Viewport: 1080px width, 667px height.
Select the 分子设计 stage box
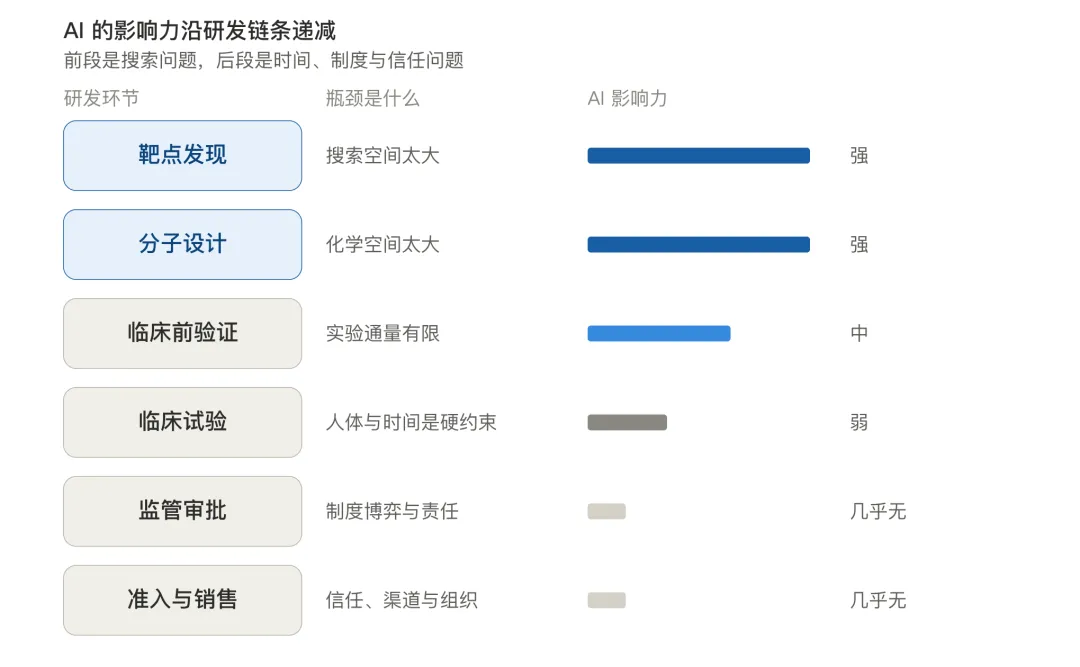pyautogui.click(x=183, y=245)
